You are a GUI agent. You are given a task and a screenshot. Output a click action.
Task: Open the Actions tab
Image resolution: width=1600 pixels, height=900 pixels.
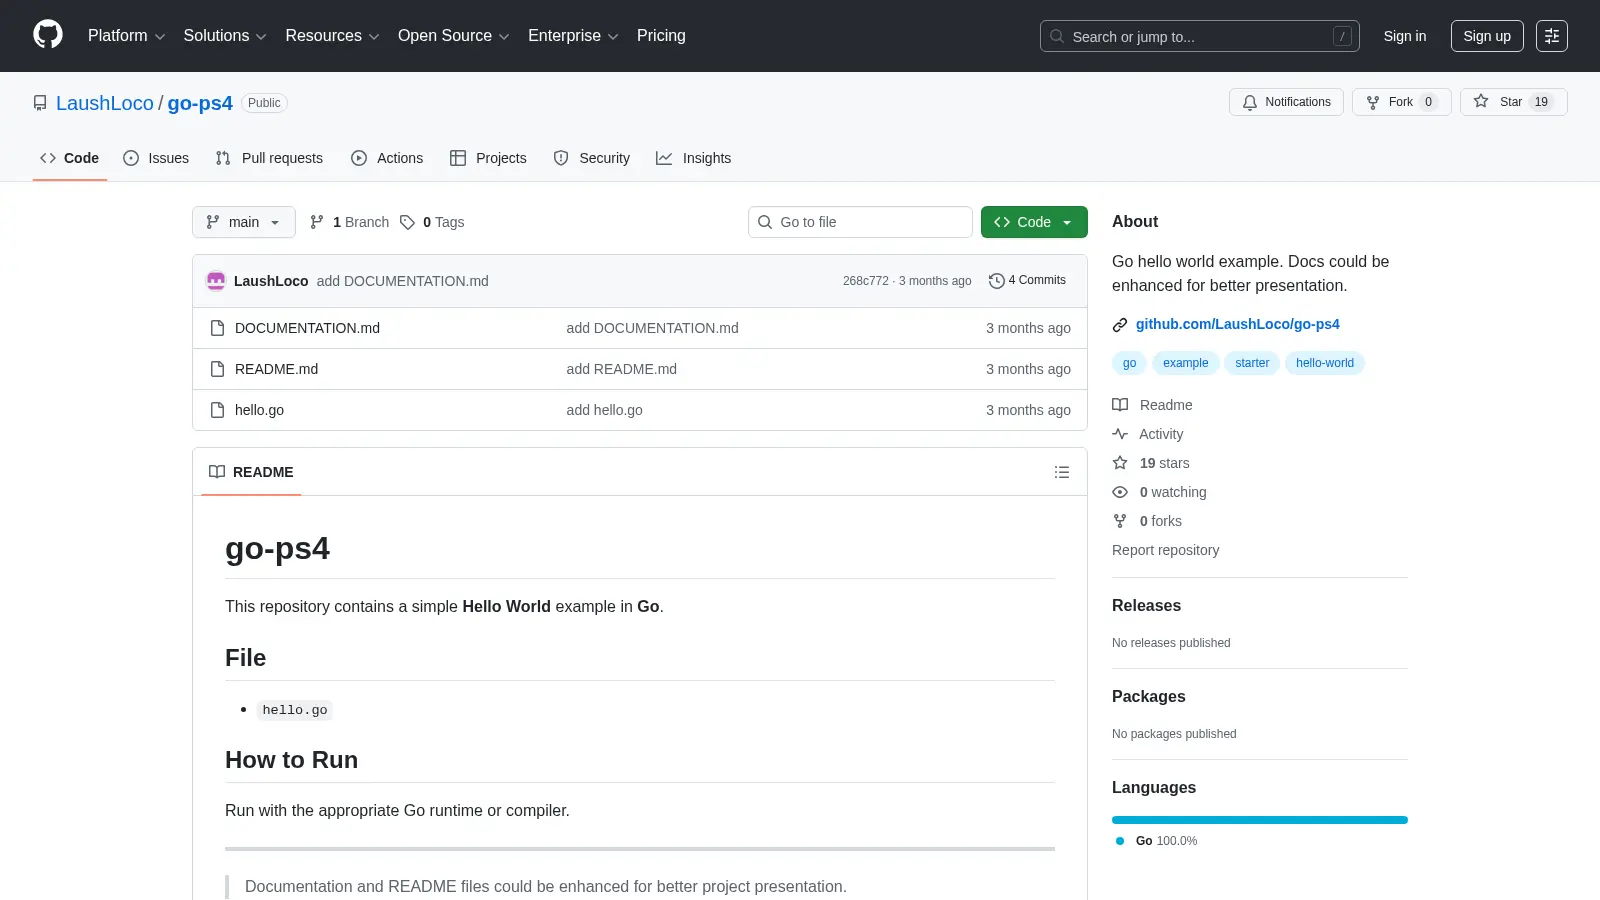point(387,158)
